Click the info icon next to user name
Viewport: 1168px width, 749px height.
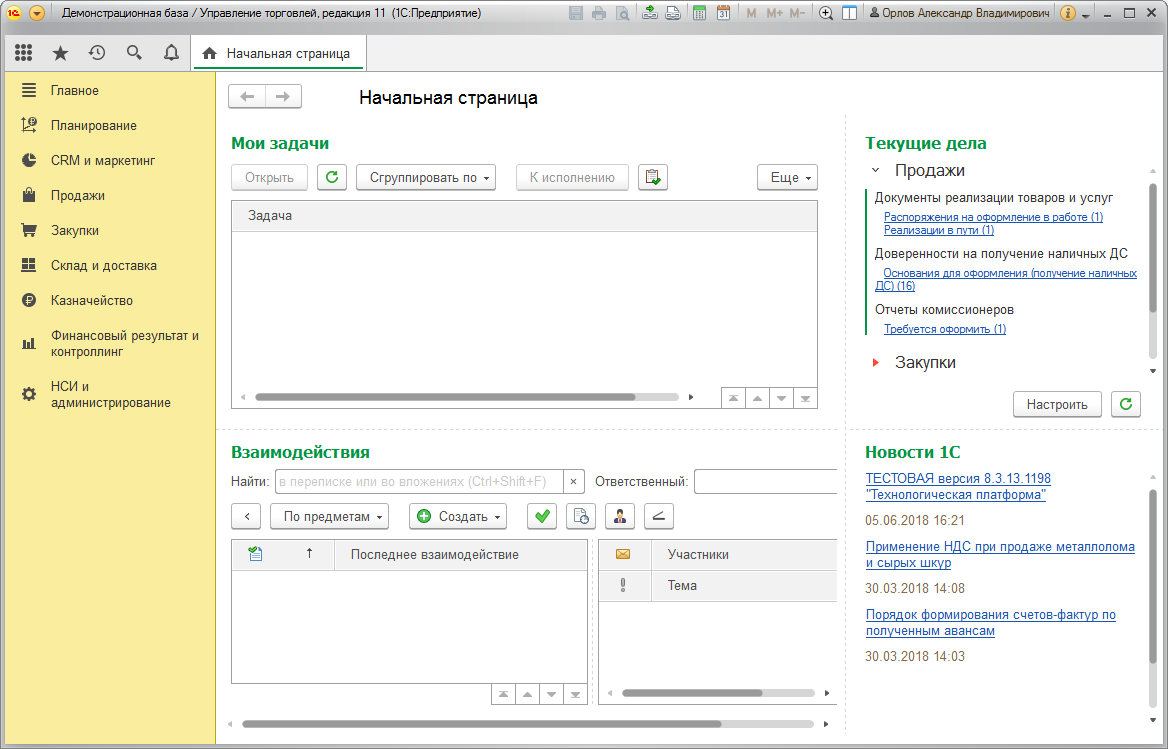pos(1067,13)
